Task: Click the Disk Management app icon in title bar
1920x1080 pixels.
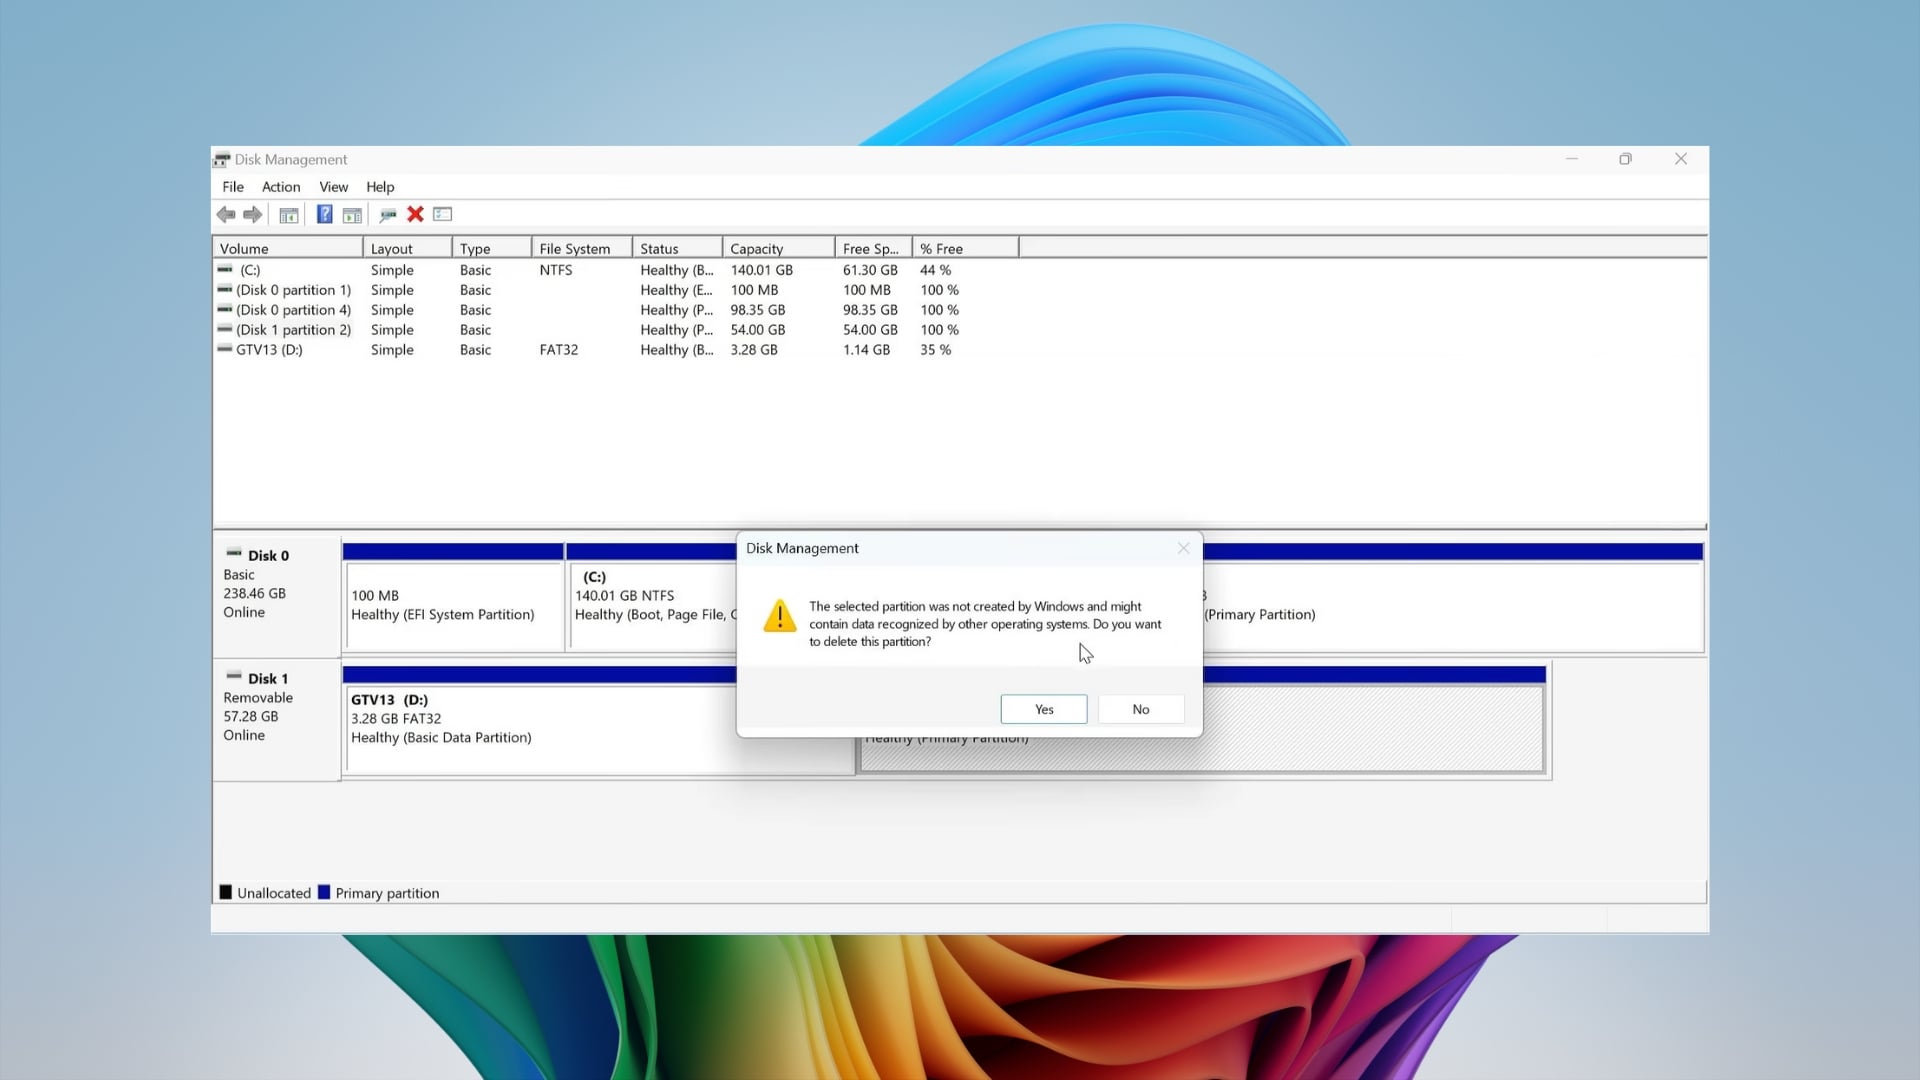Action: [x=222, y=160]
